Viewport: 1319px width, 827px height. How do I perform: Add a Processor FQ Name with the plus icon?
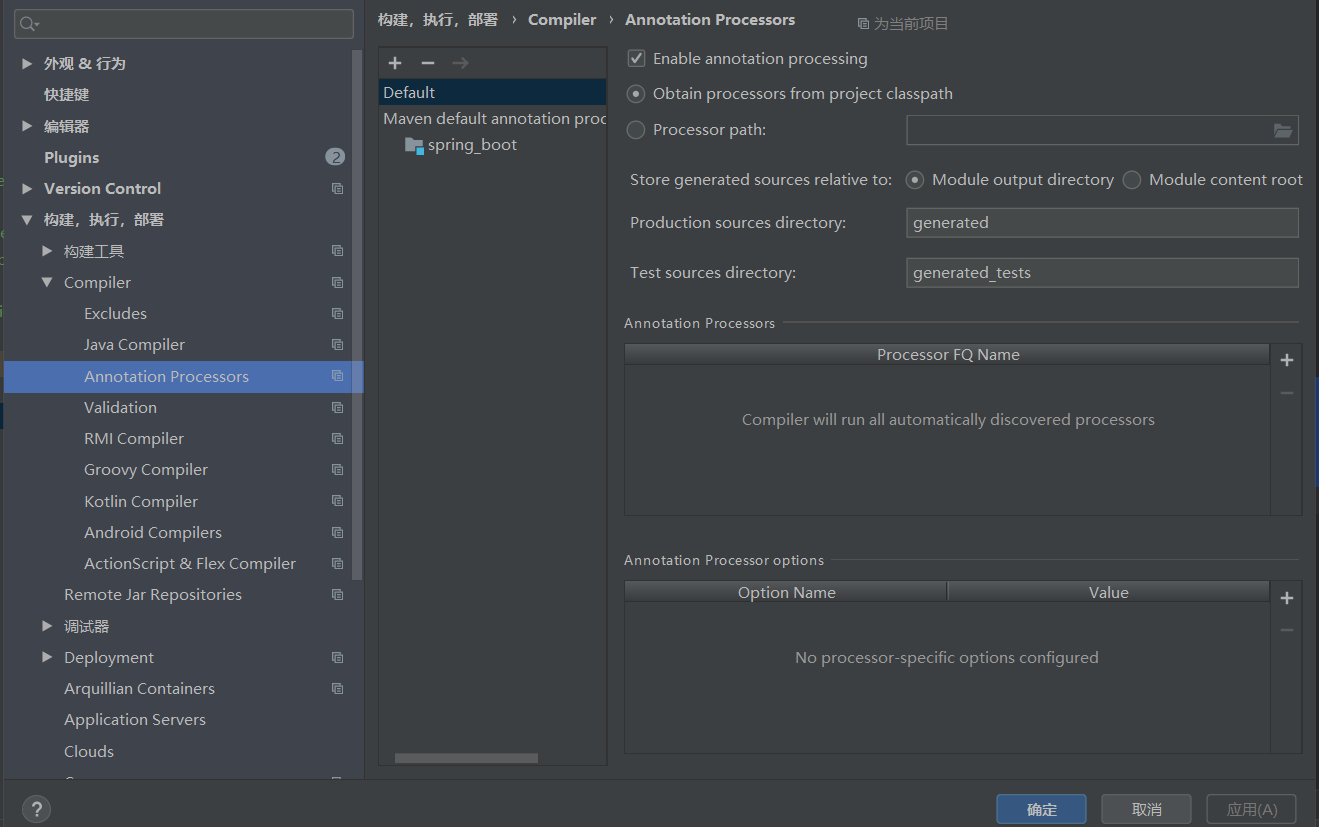coord(1287,360)
